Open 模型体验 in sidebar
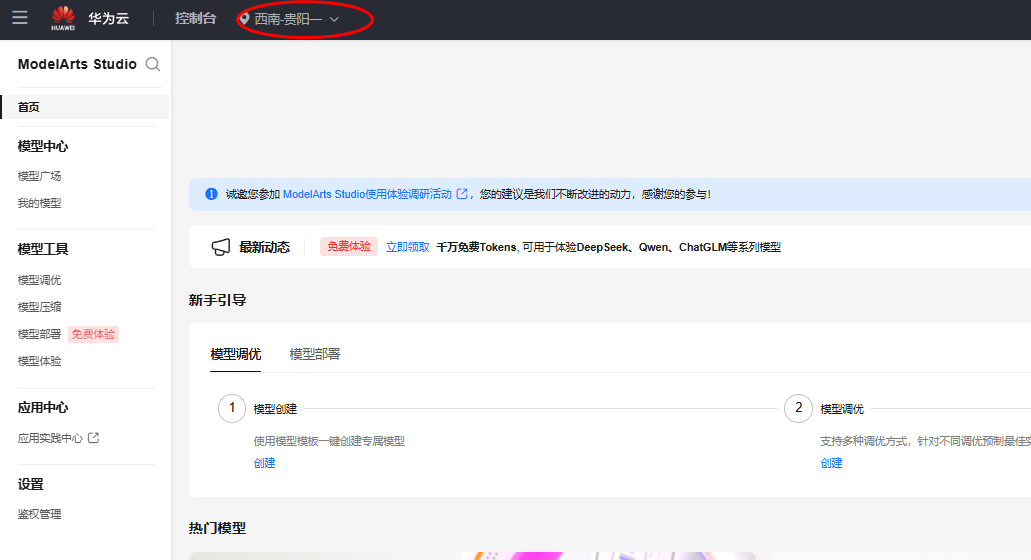 coord(39,361)
